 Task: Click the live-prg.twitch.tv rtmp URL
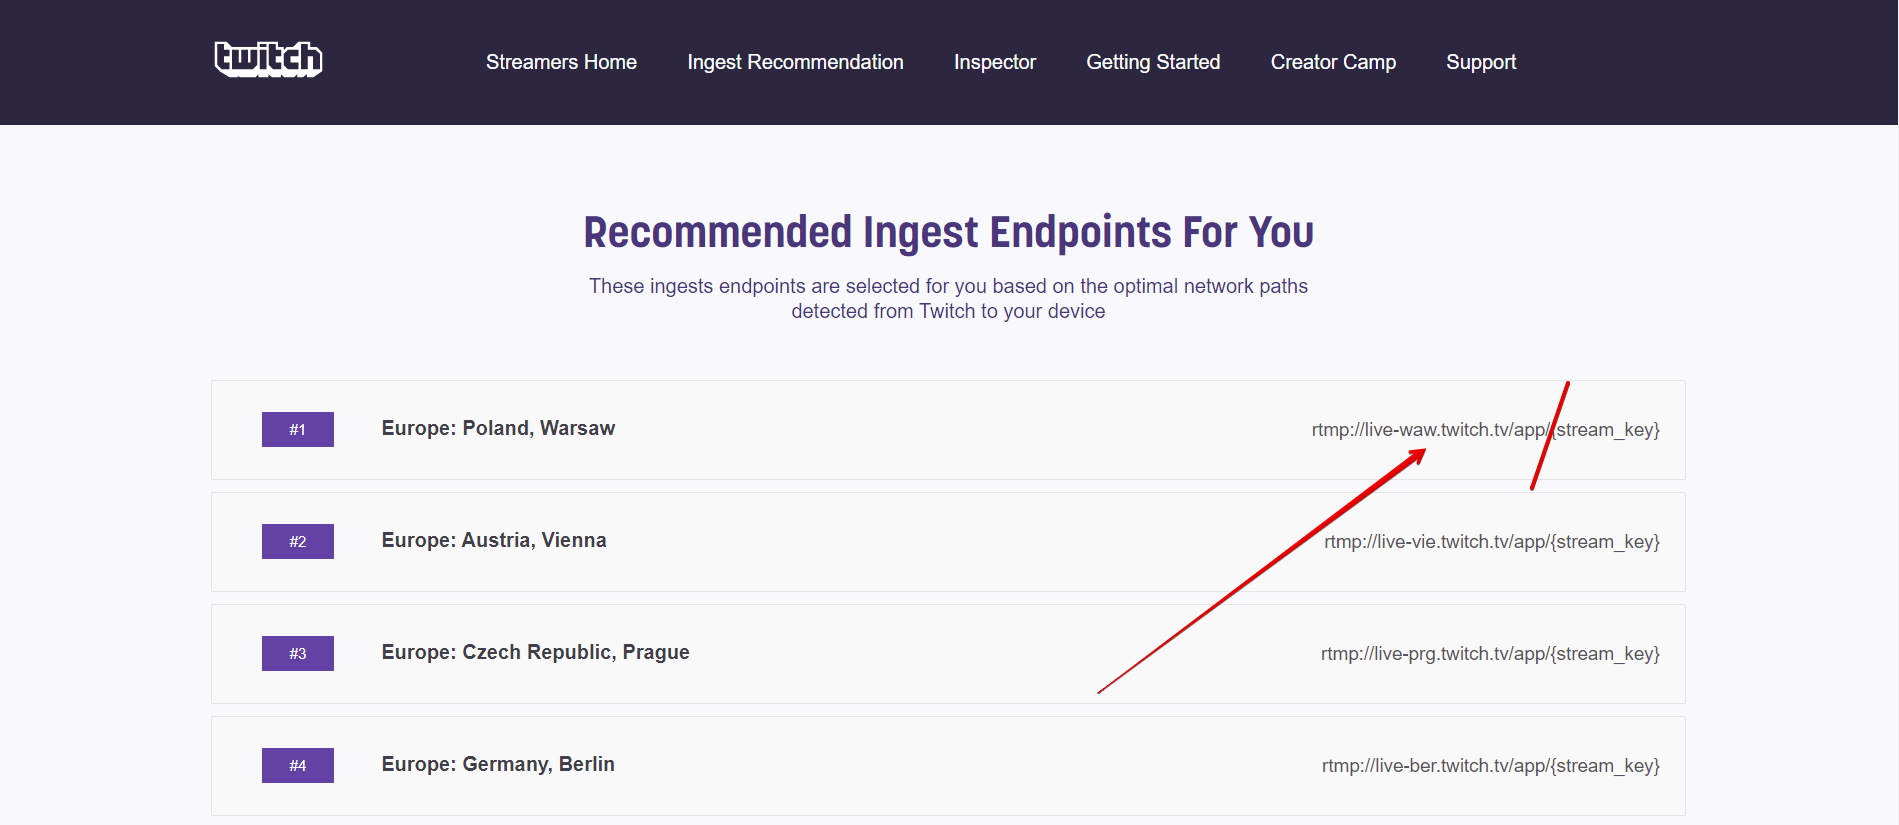click(1490, 654)
